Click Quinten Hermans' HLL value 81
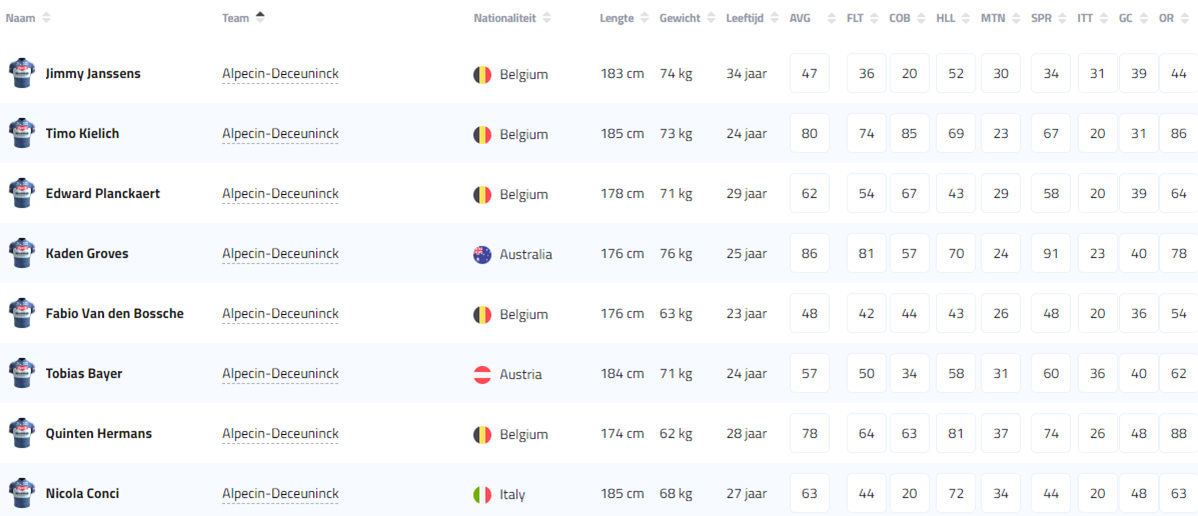 point(956,434)
